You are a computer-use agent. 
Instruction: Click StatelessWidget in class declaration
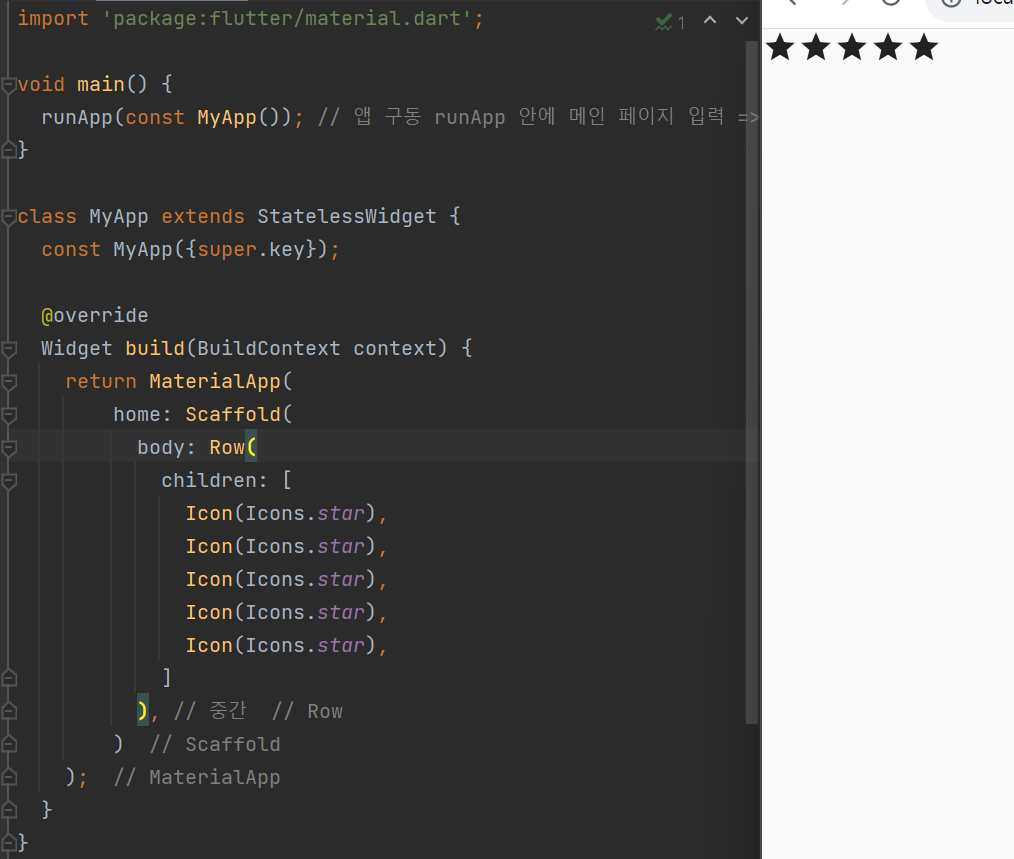347,217
